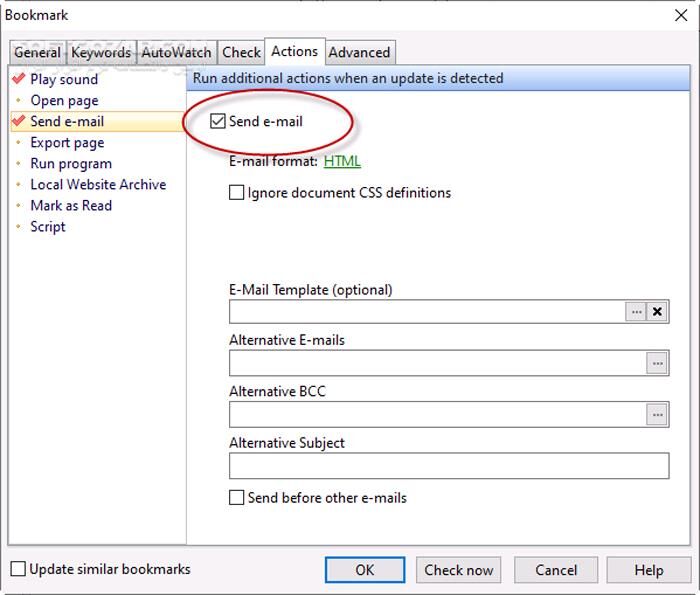700x595 pixels.
Task: Enable Ignore document CSS definitions
Action: 237,193
